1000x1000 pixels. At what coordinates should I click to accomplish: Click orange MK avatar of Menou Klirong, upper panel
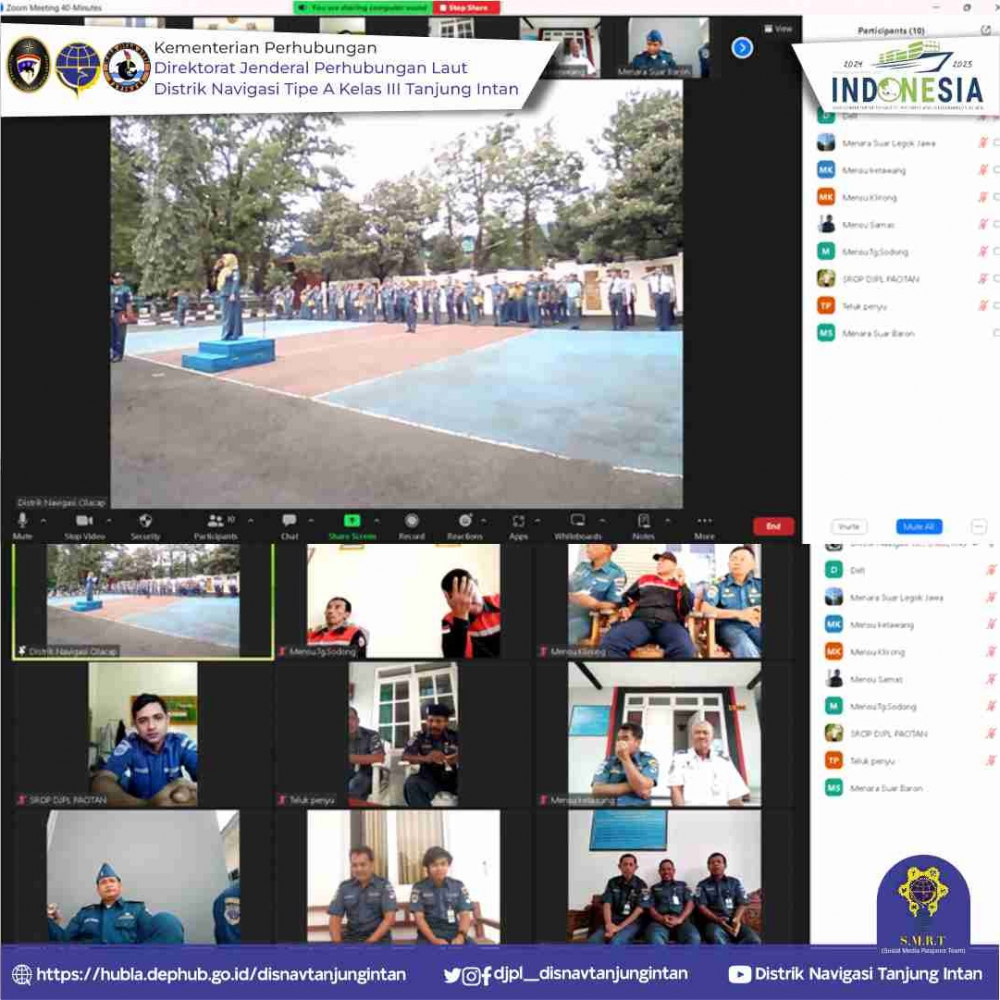(x=826, y=197)
